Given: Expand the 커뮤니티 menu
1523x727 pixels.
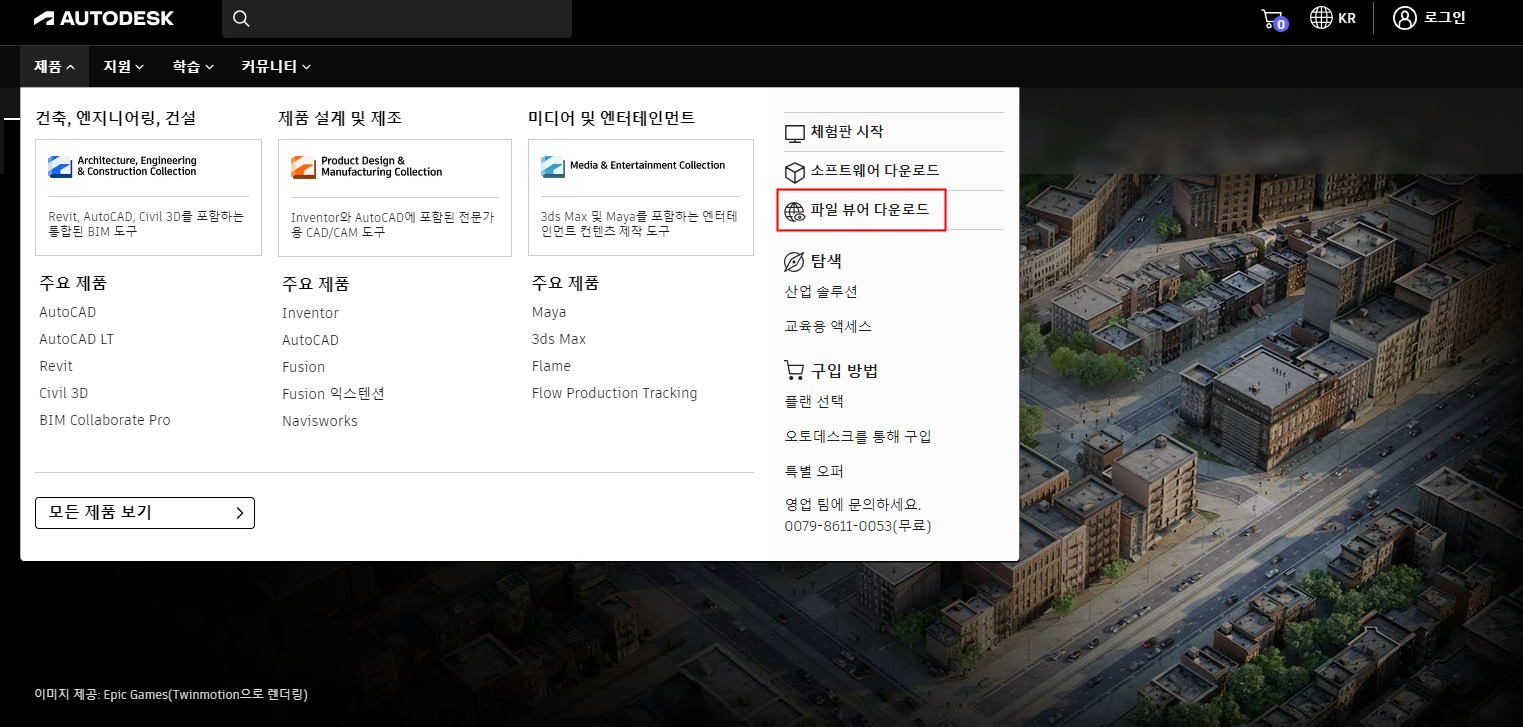Looking at the screenshot, I should 276,66.
